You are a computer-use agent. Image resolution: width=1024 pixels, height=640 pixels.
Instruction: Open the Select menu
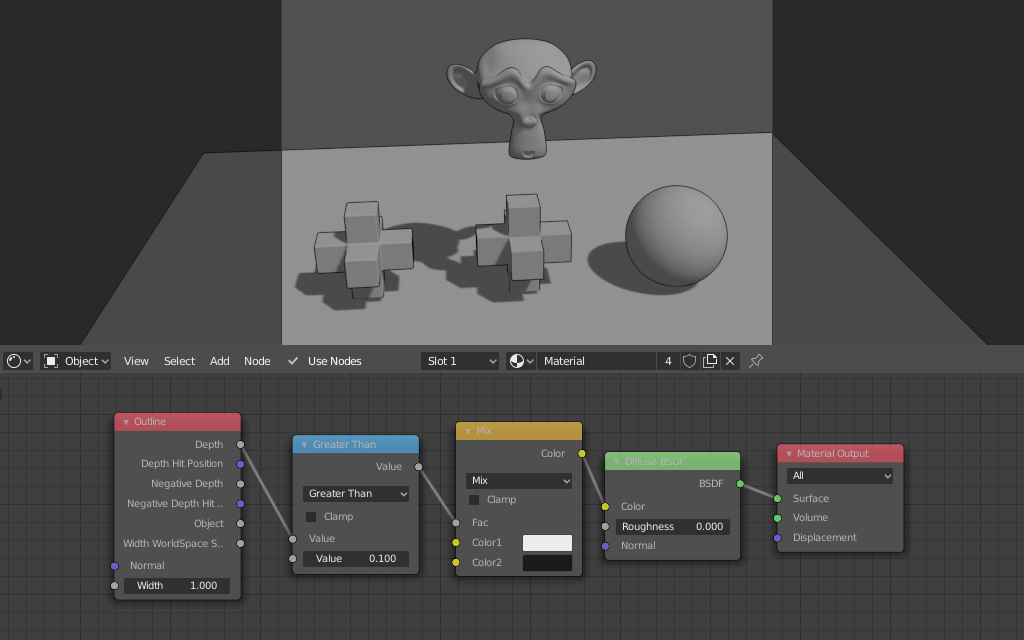tap(179, 361)
